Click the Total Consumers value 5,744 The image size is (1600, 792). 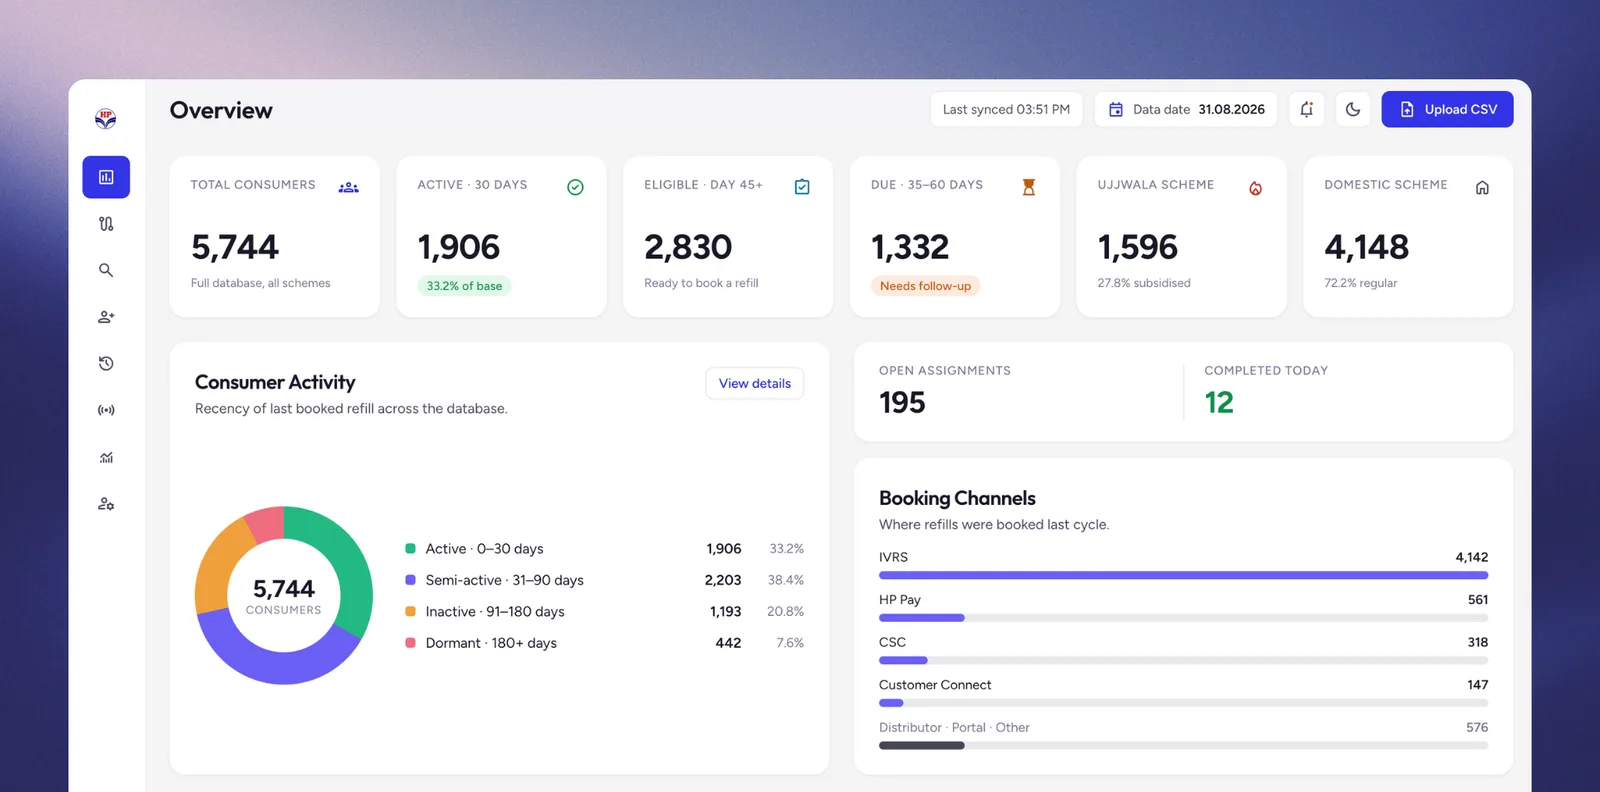tap(235, 247)
